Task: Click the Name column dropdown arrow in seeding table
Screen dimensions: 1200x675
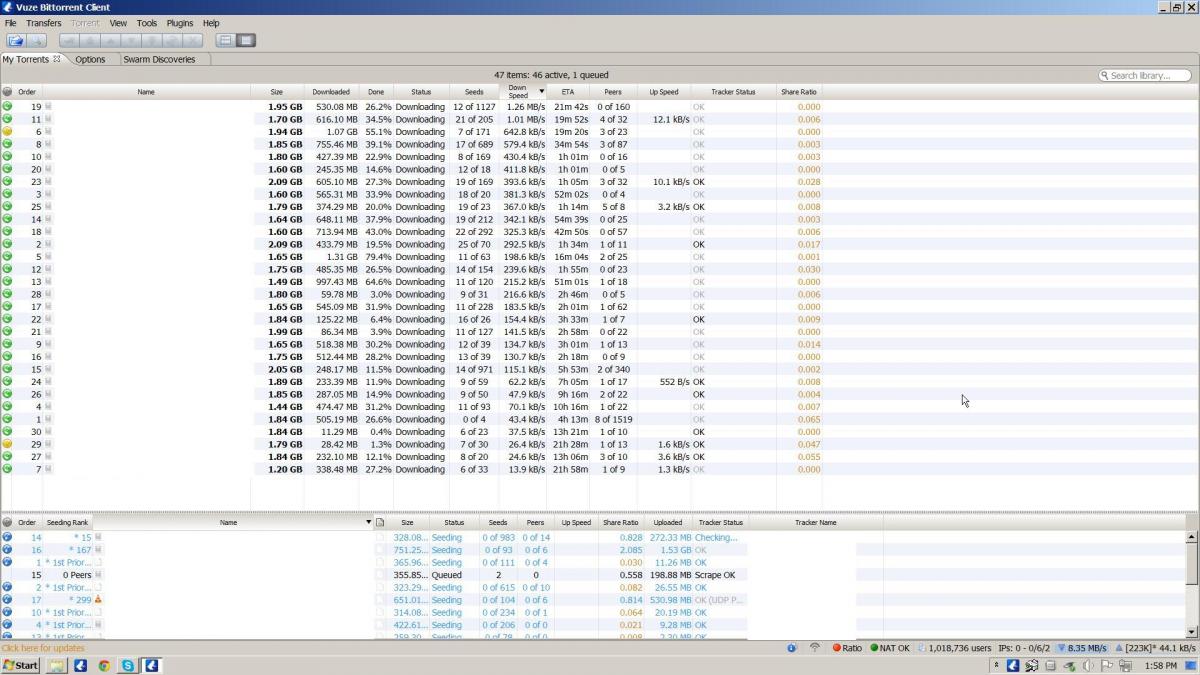Action: click(368, 522)
